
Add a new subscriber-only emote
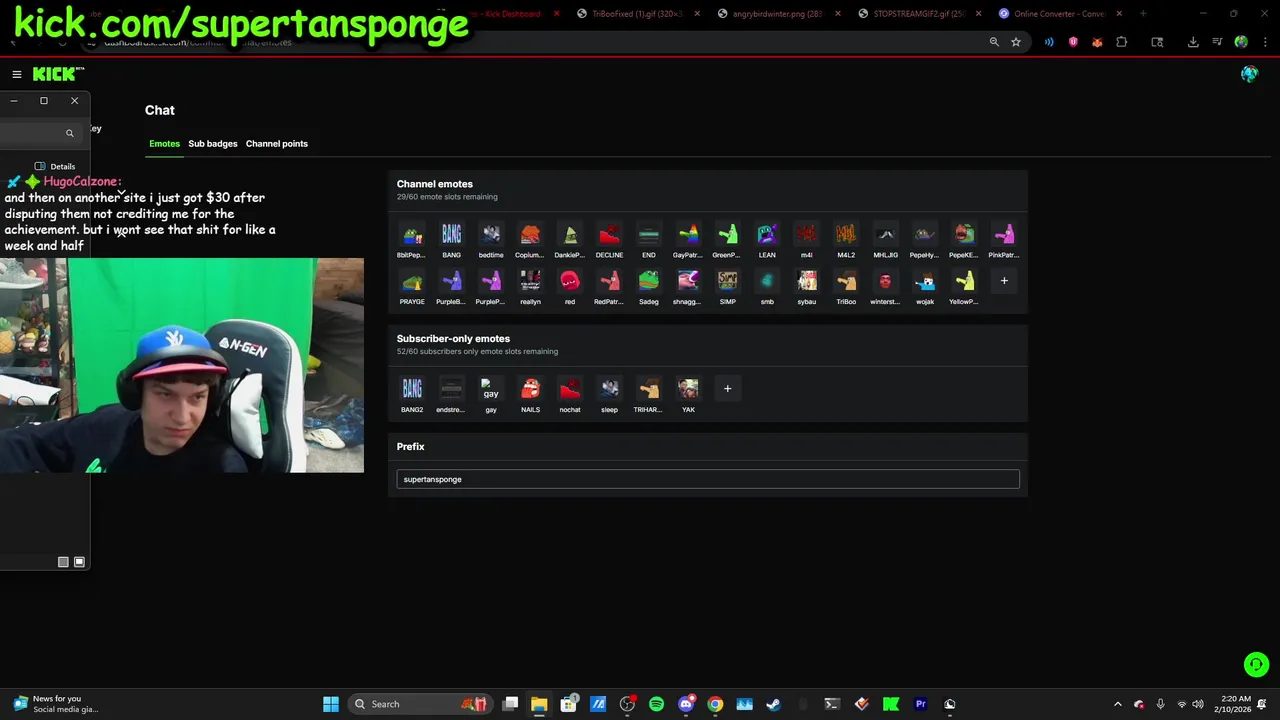727,388
